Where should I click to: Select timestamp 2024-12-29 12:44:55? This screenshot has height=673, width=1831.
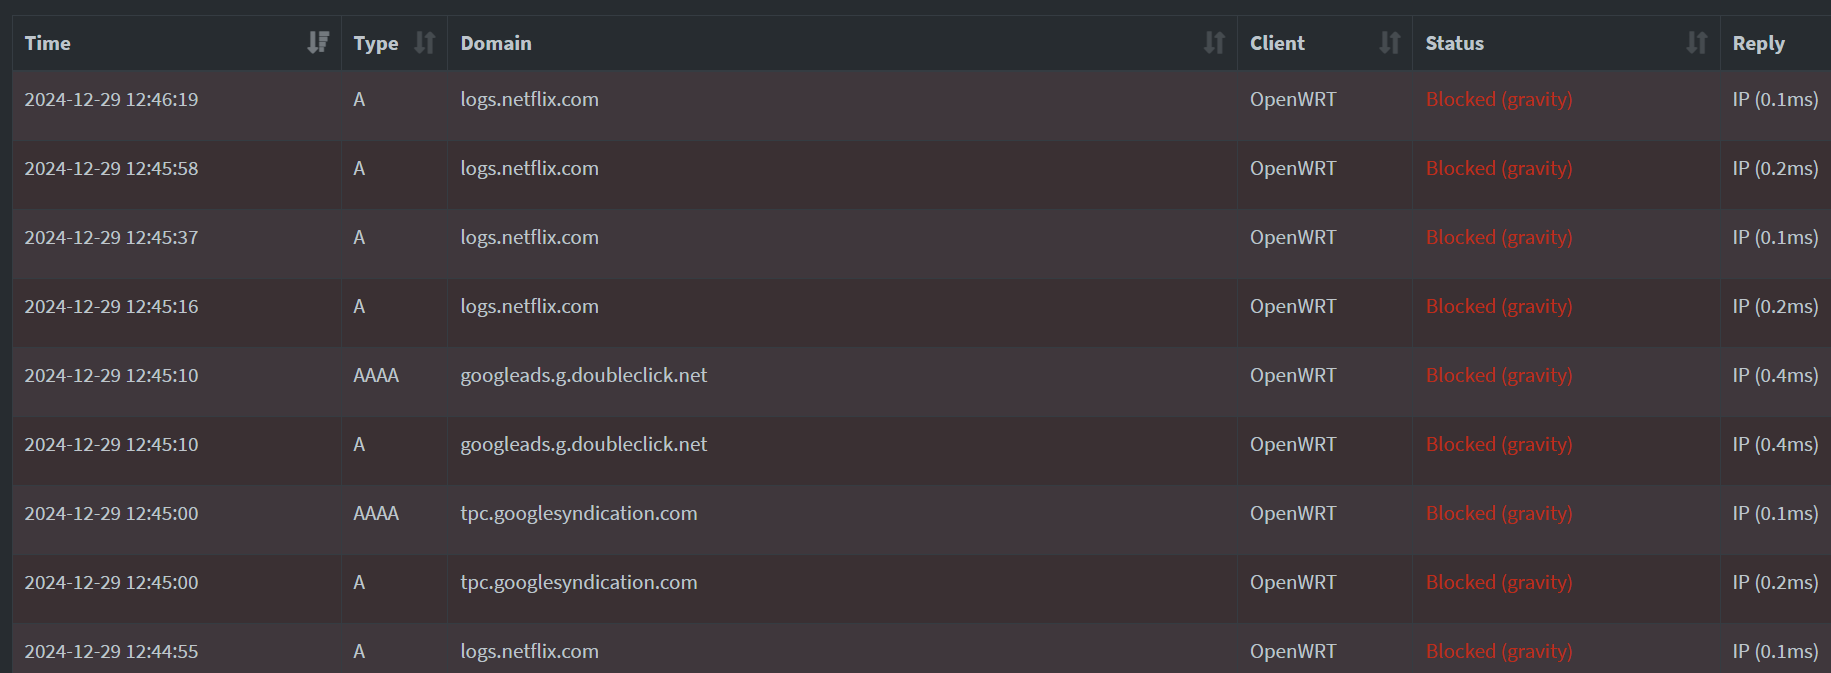point(112,651)
